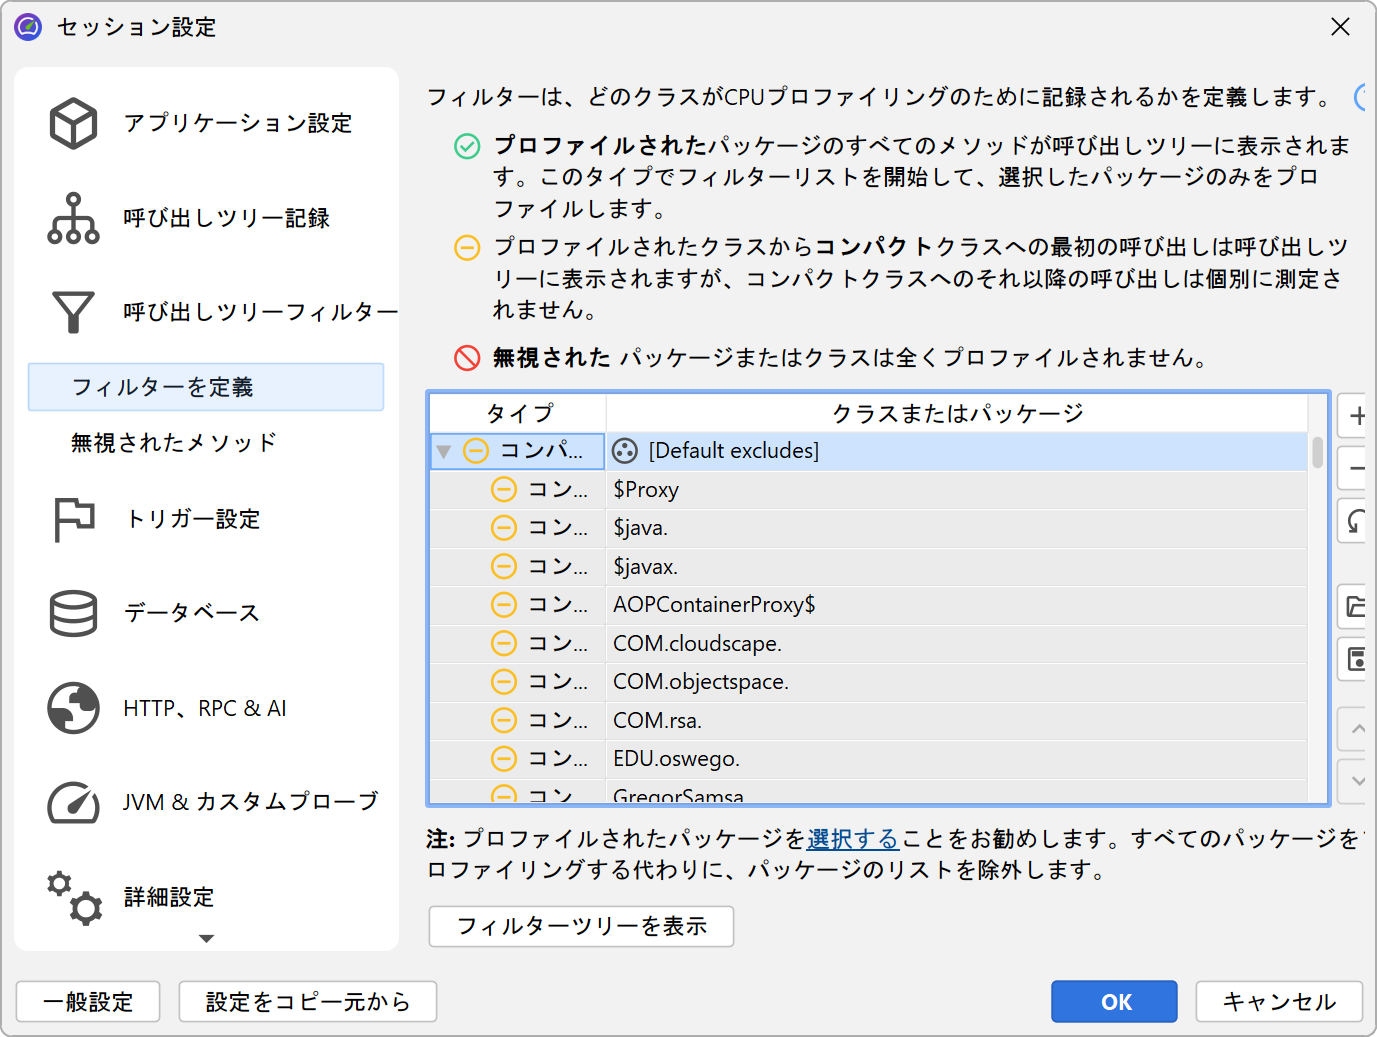Viewport: 1377px width, 1037px height.
Task: Select the call tree filter funnel icon
Action: (73, 312)
